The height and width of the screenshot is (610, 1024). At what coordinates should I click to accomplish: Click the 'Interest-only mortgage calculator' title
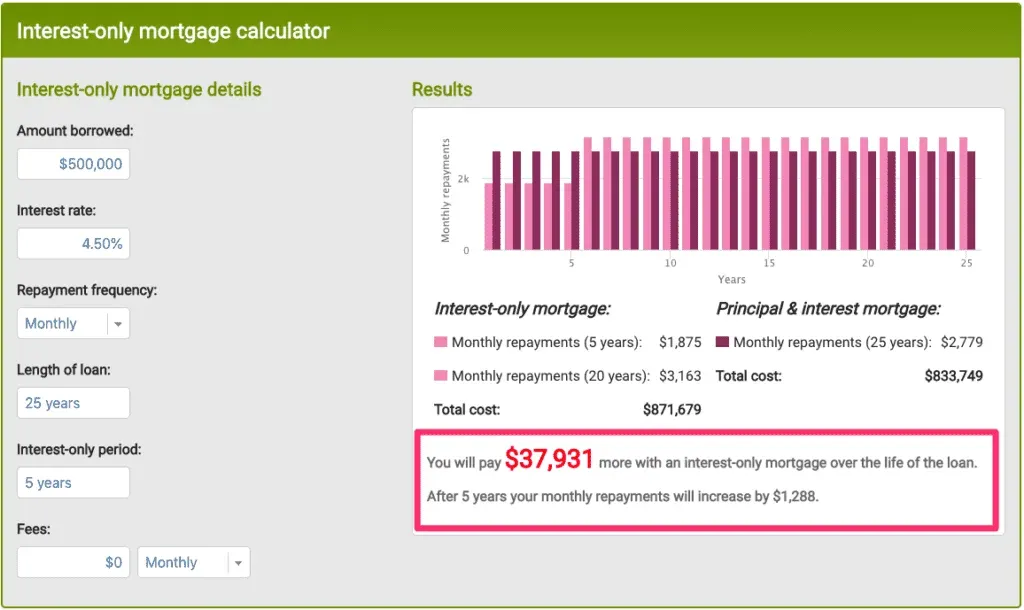tap(173, 31)
